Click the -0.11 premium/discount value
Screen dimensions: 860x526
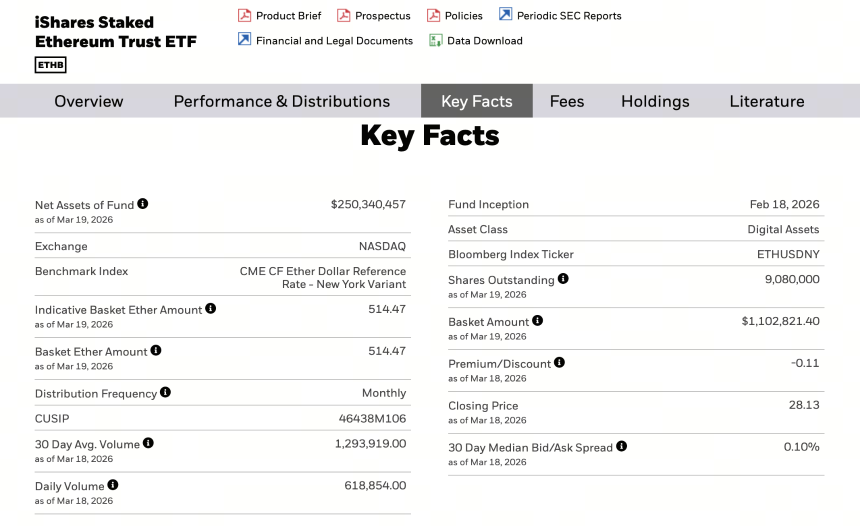pos(805,363)
